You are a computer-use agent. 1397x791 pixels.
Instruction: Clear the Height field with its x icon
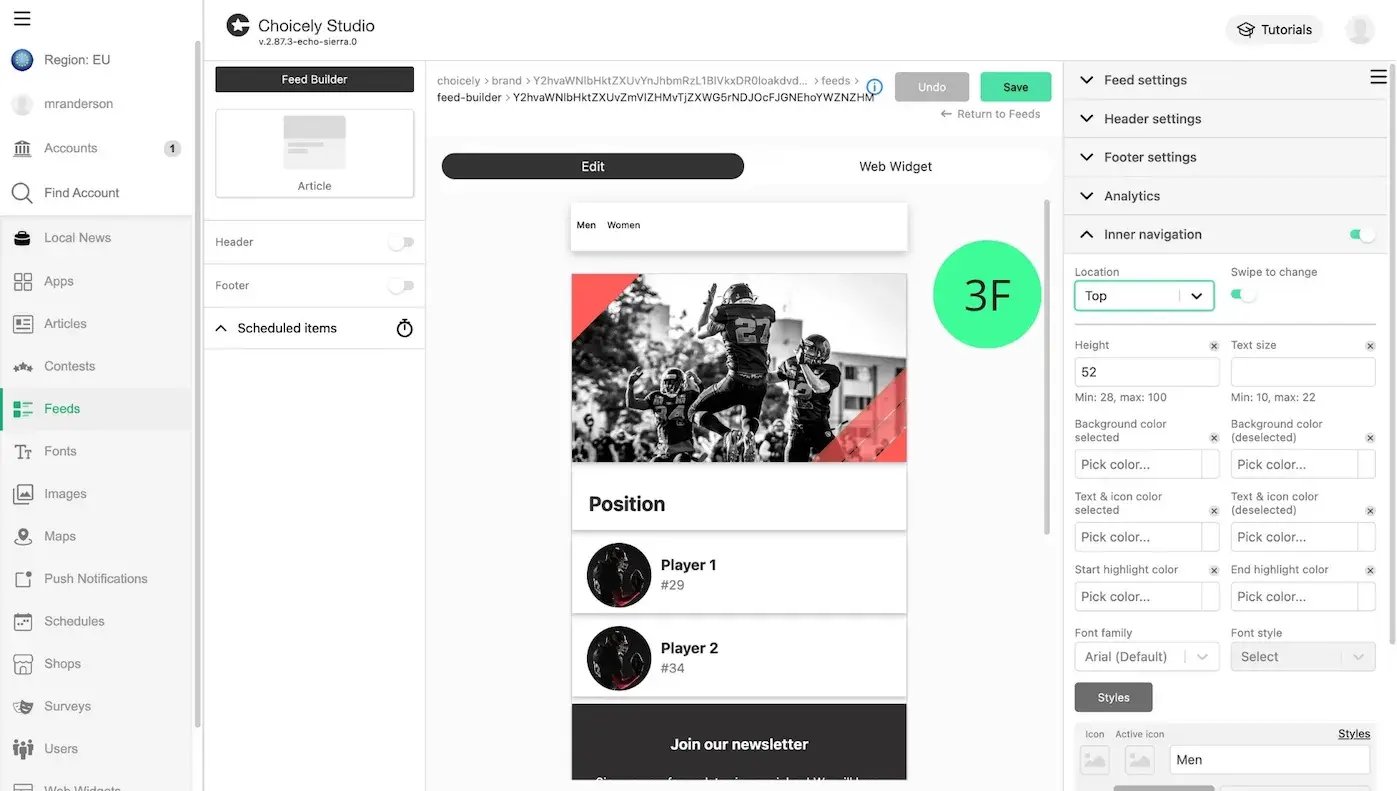coord(1214,346)
